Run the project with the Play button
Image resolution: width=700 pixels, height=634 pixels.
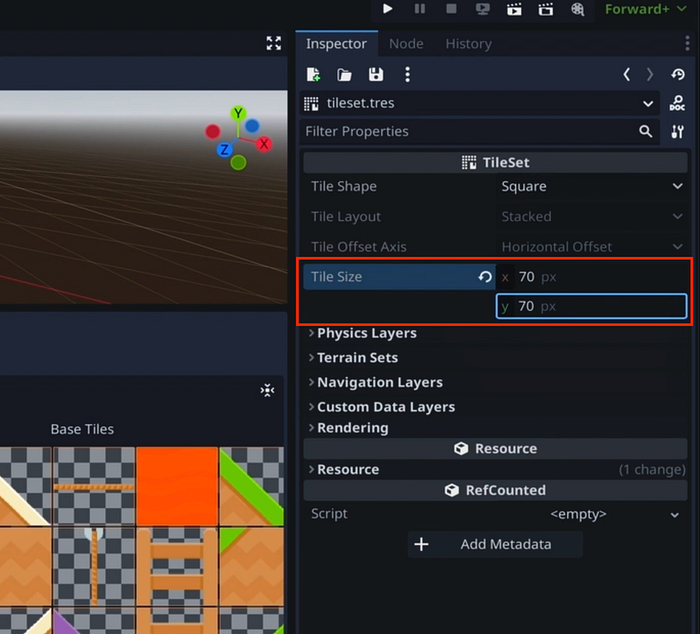[x=388, y=8]
